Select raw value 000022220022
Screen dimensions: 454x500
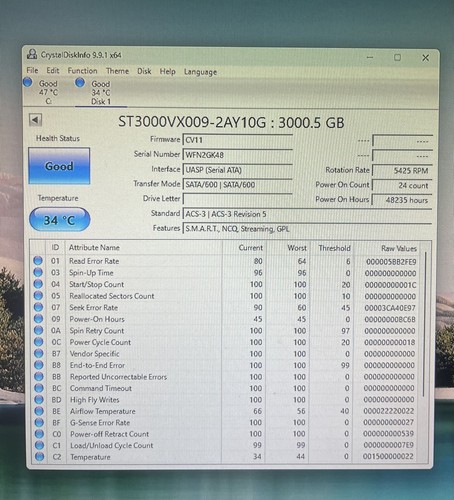tap(389, 411)
